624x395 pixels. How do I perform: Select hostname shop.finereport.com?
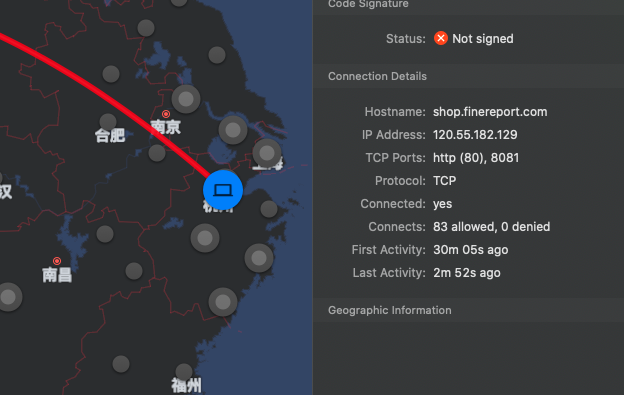coord(490,112)
